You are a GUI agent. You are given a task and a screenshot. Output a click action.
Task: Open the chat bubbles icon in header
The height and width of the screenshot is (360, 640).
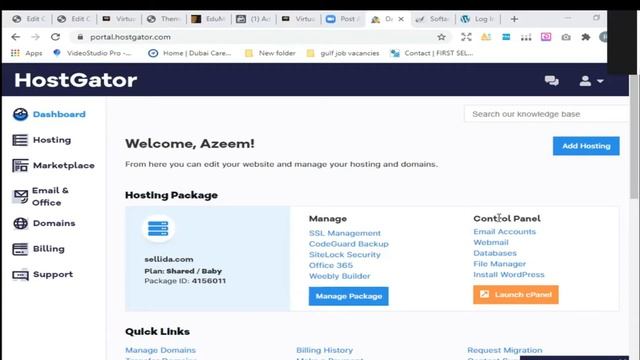[x=552, y=81]
